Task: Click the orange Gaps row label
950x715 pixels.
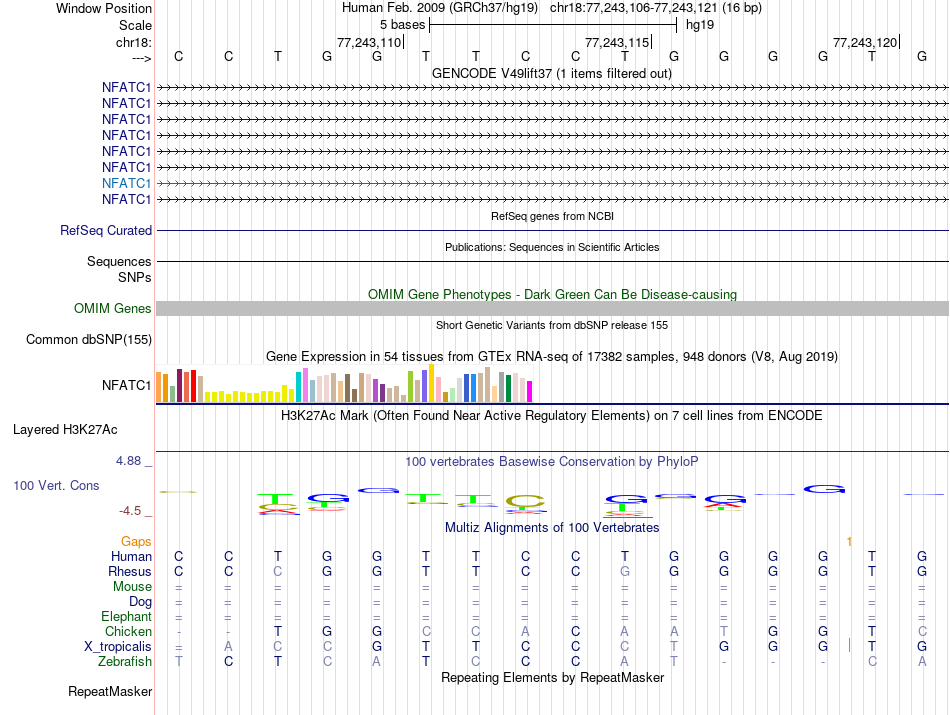Action: [x=136, y=541]
